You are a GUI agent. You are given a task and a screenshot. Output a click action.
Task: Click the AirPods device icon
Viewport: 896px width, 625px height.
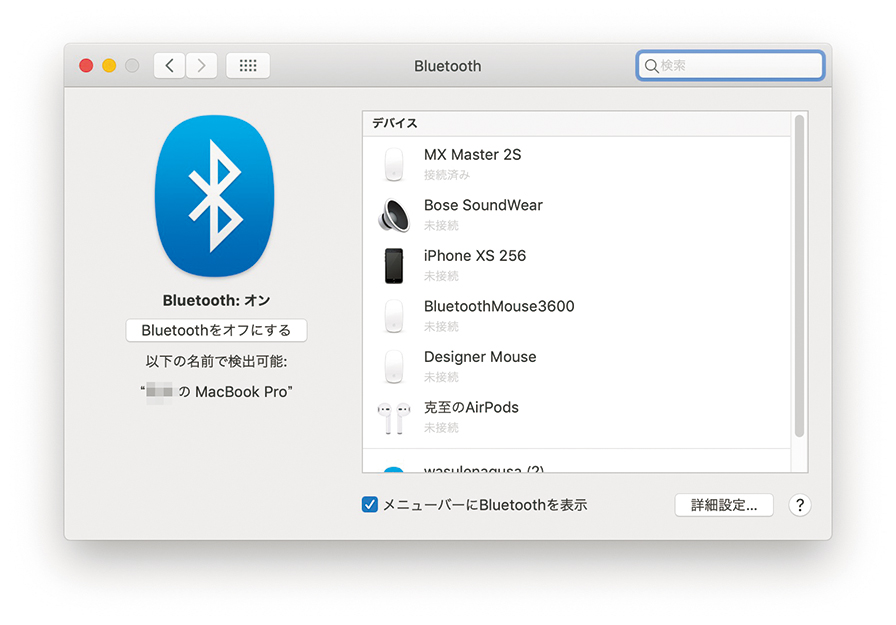394,417
